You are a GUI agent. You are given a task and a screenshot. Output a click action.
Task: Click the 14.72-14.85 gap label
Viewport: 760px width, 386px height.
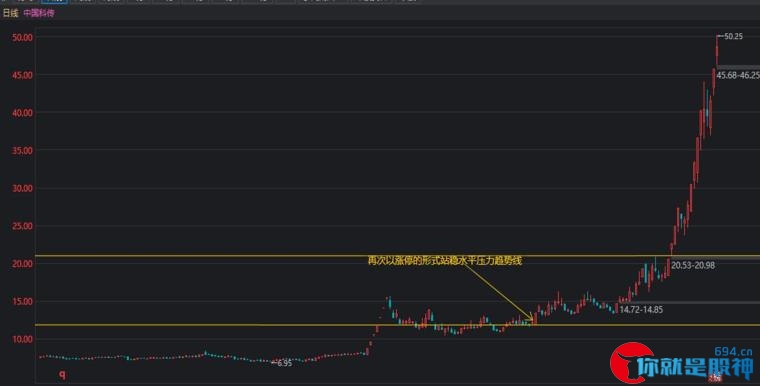[x=641, y=309]
